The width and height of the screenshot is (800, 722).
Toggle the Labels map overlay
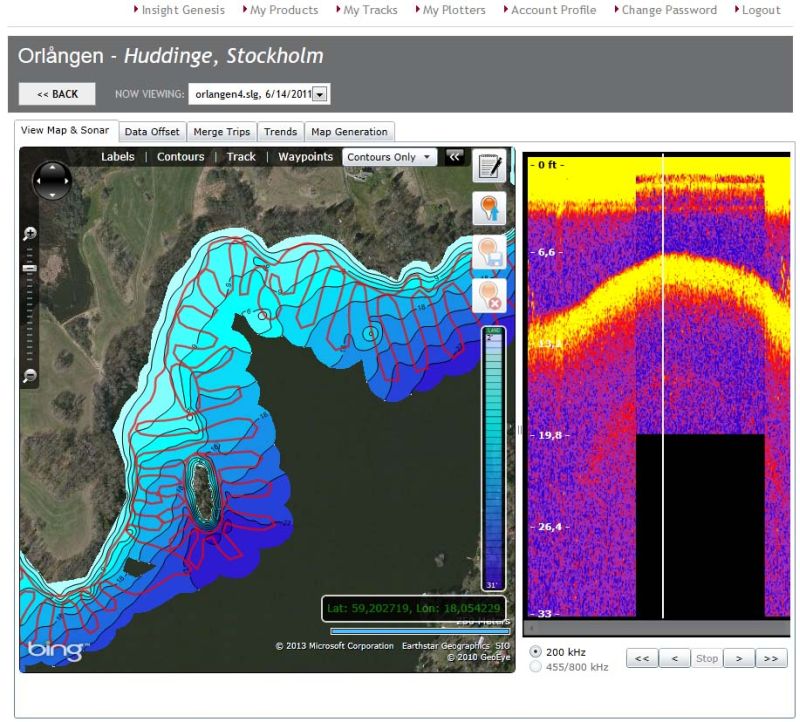(x=118, y=157)
